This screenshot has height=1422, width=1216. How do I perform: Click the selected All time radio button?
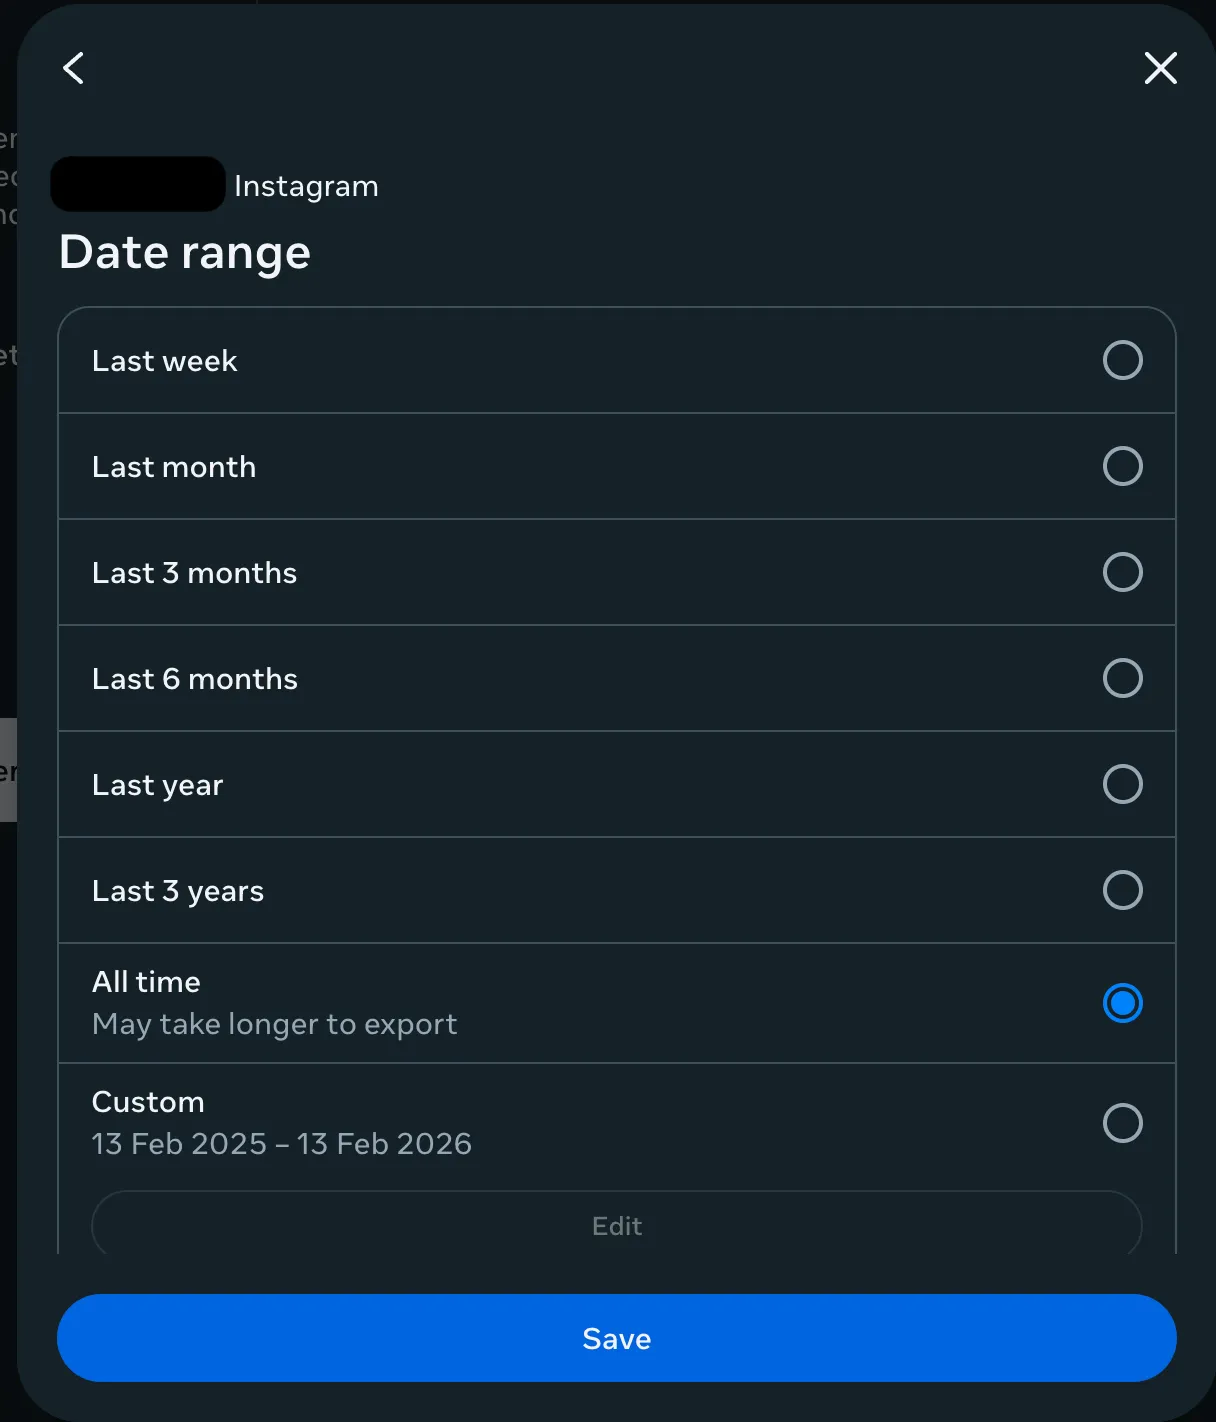(x=1122, y=1003)
